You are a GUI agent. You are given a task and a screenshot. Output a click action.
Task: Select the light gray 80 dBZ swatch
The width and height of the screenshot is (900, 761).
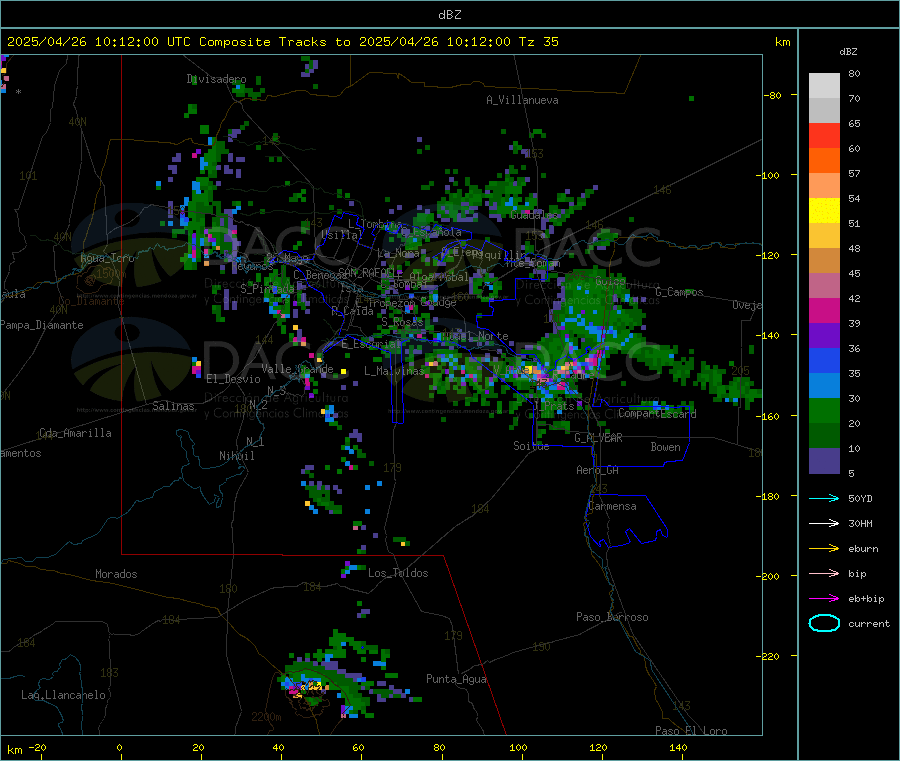point(824,86)
